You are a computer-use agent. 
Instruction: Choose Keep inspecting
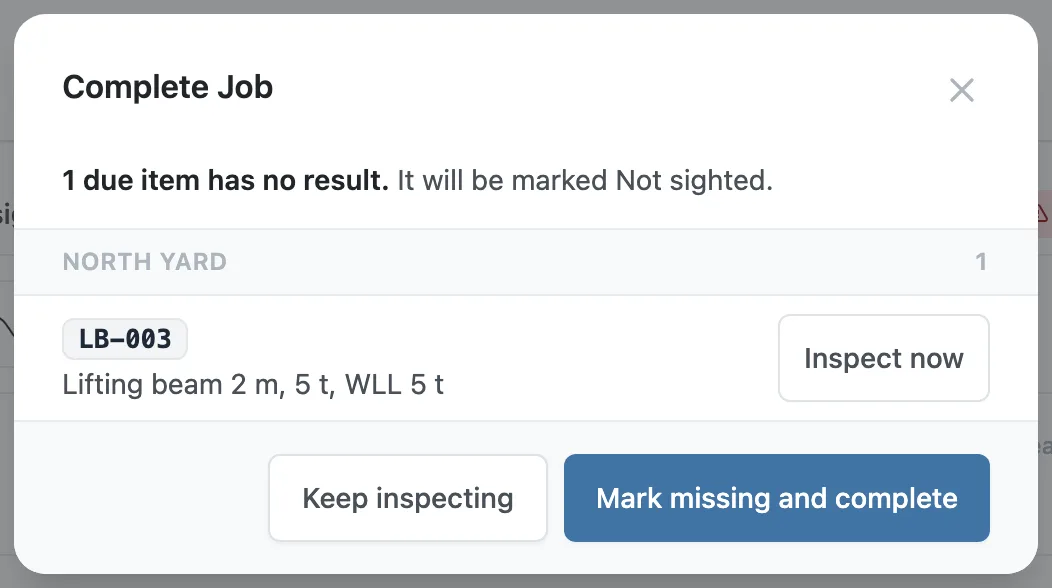click(x=408, y=498)
